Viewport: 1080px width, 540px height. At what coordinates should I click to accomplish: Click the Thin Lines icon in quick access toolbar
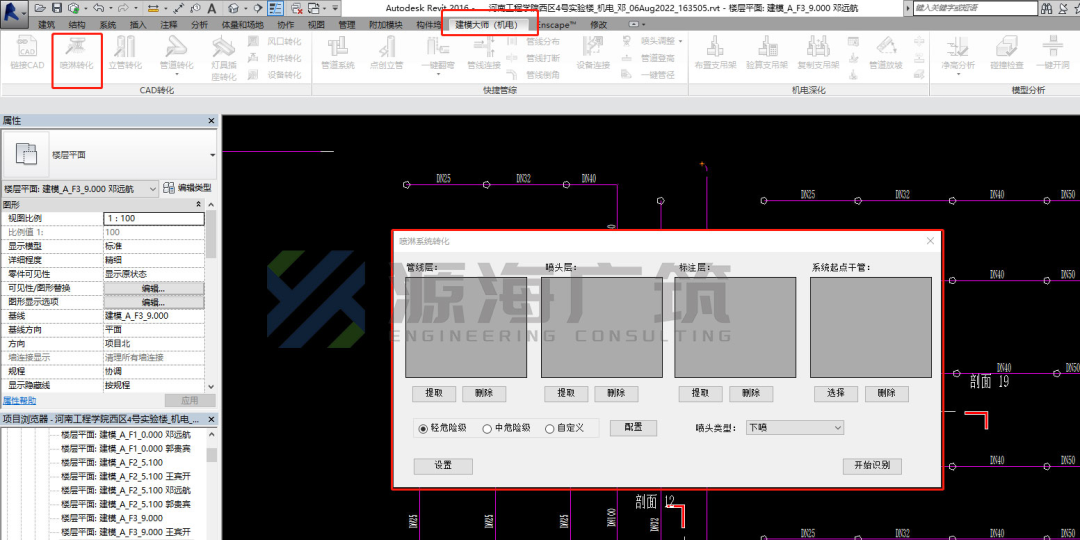pyautogui.click(x=276, y=8)
